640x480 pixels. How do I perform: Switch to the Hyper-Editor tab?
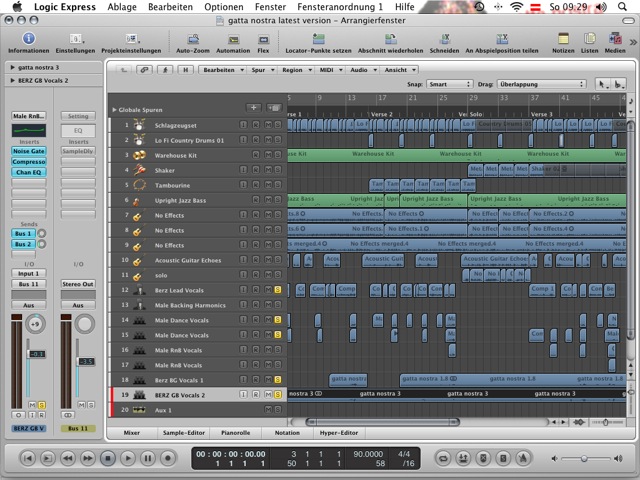[339, 433]
